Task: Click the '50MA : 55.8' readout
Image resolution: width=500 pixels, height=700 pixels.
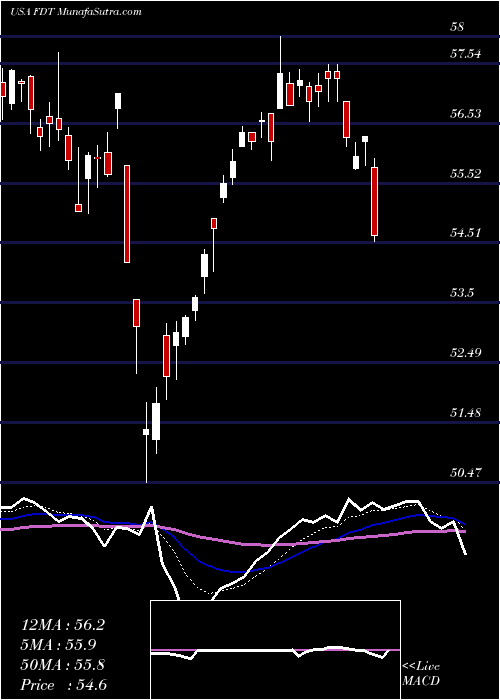Action: [63, 665]
